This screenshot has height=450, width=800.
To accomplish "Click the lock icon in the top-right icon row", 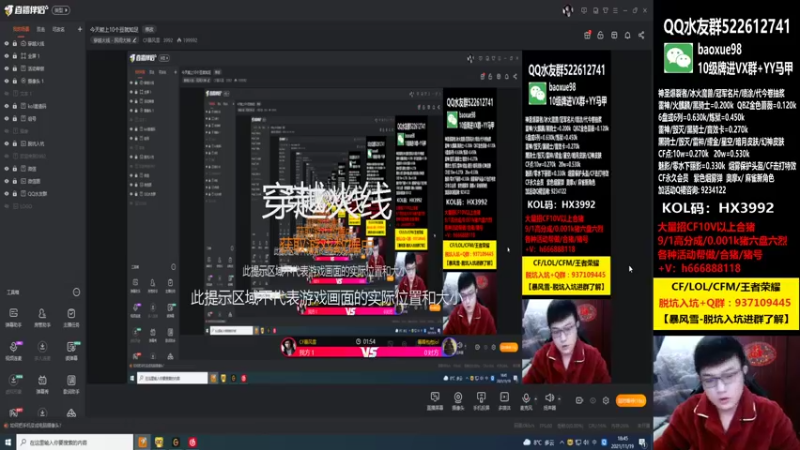I will pyautogui.click(x=601, y=35).
